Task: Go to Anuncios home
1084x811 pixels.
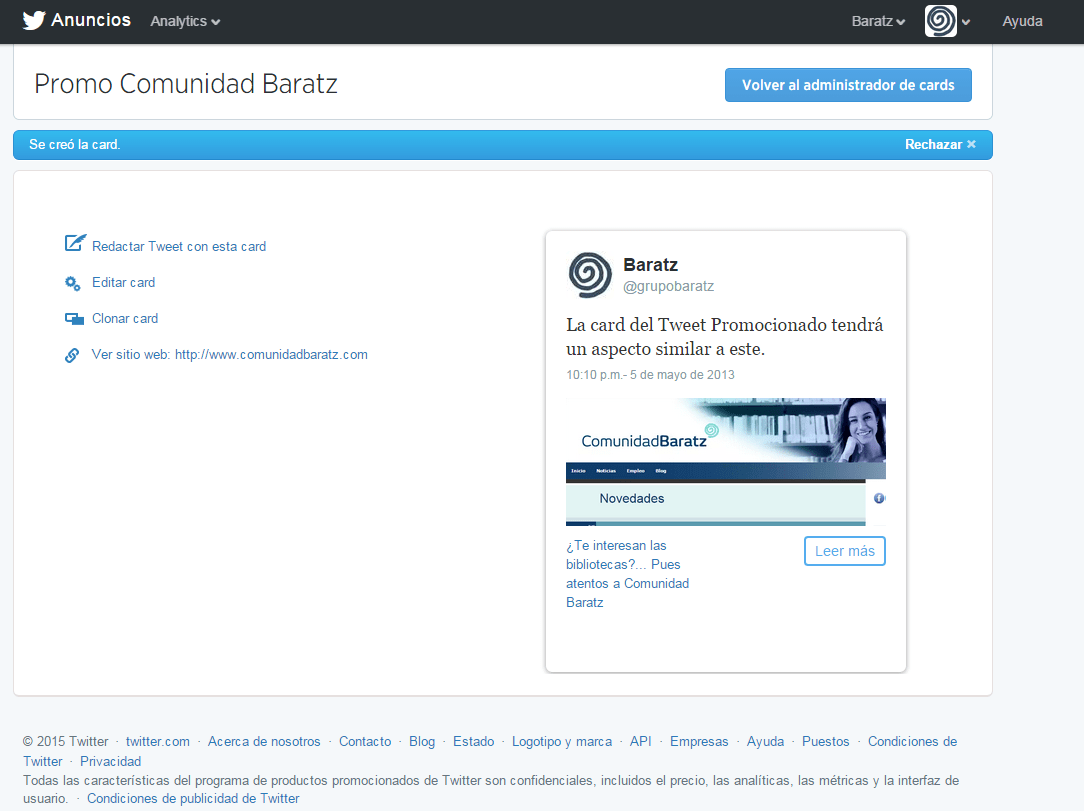Action: (x=91, y=20)
